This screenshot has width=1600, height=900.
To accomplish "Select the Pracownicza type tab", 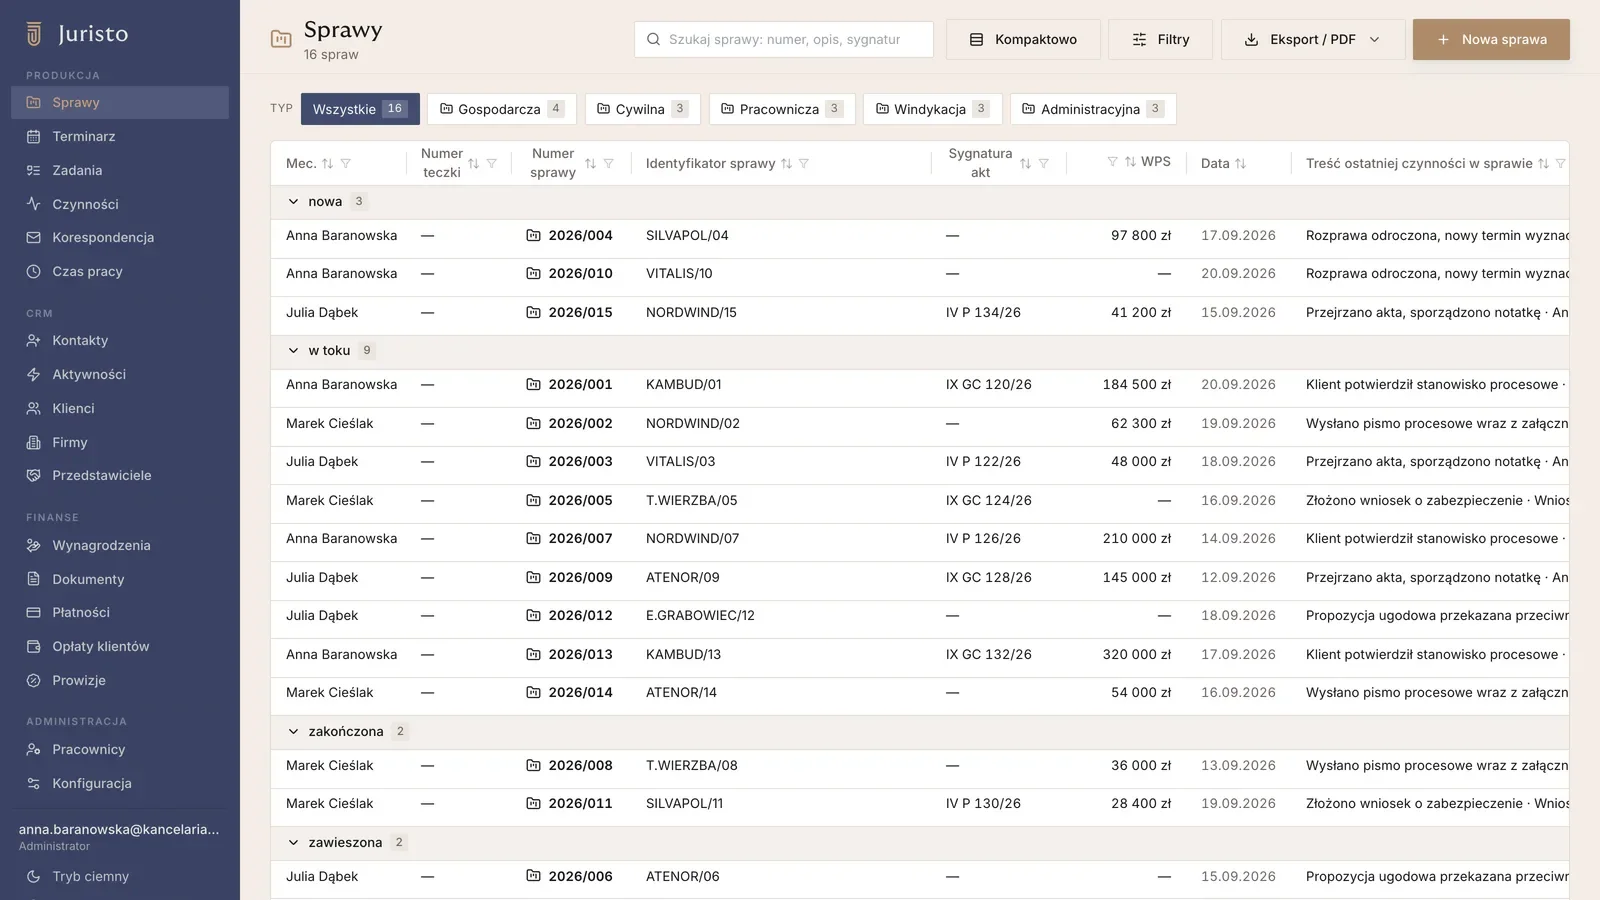I will tap(782, 109).
